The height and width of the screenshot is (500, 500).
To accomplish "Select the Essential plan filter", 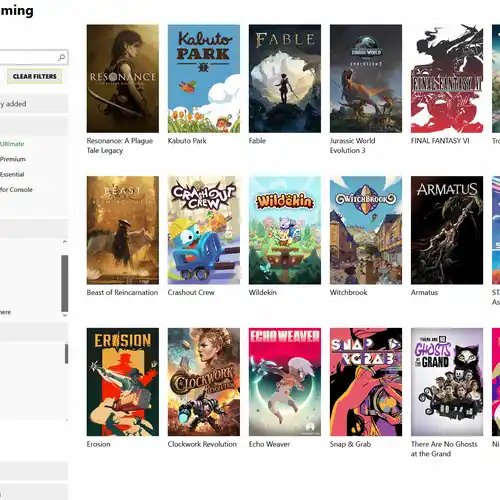I will pos(12,174).
